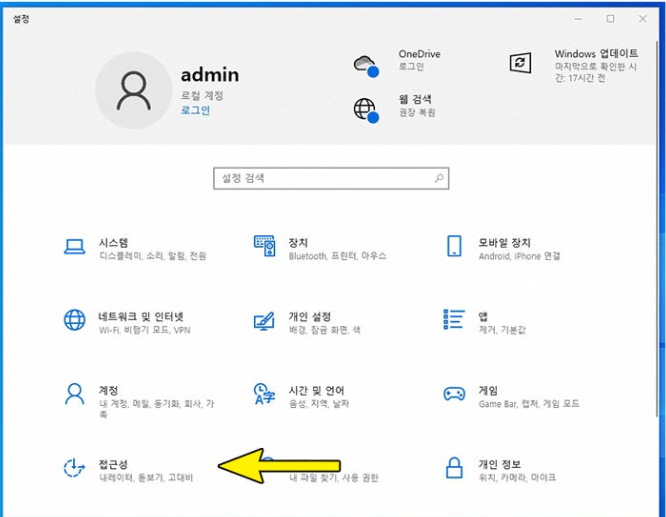The image size is (666, 517).
Task: Open the 시스템 laptop icon
Action: click(x=74, y=247)
